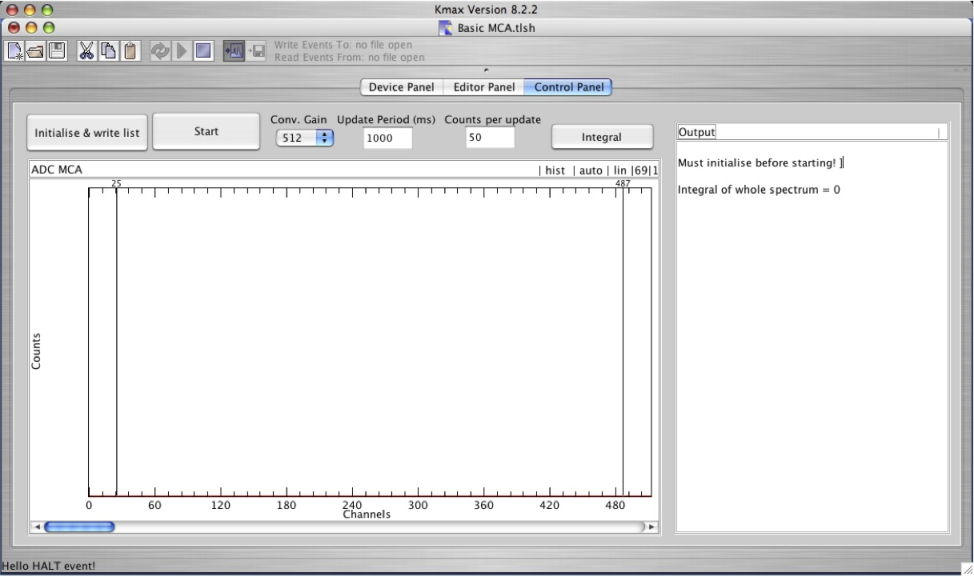The height and width of the screenshot is (577, 974).
Task: Open a file using the folder icon
Action: click(35, 51)
